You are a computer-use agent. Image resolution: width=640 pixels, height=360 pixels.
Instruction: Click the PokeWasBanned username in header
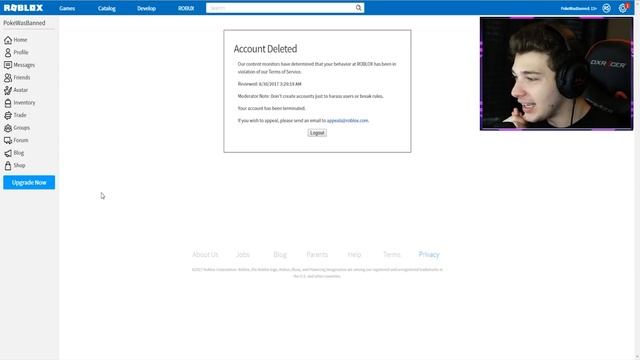coord(578,8)
